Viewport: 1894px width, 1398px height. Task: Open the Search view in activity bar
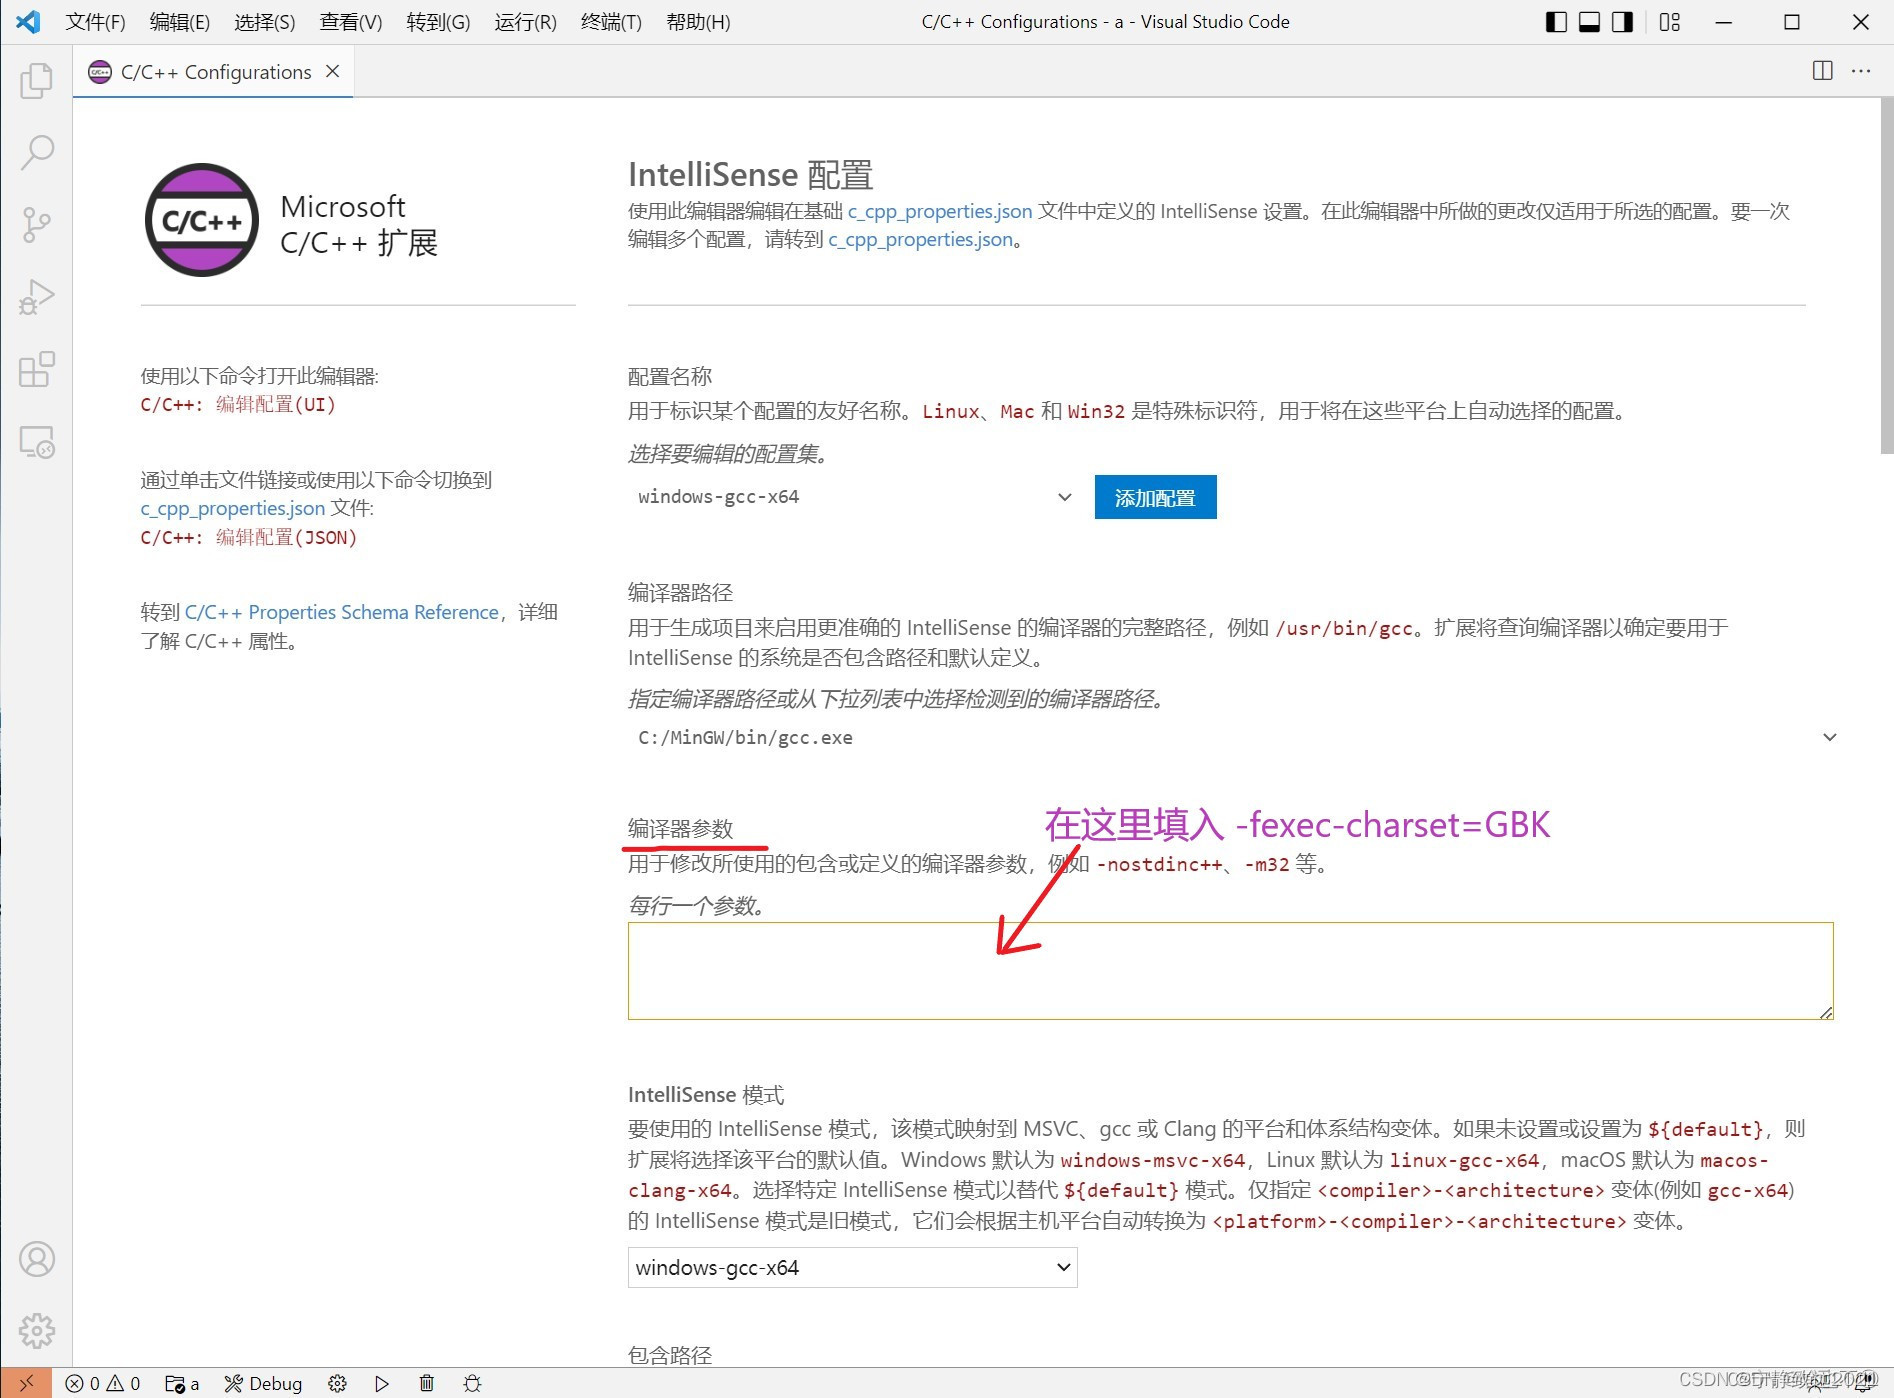pos(37,153)
